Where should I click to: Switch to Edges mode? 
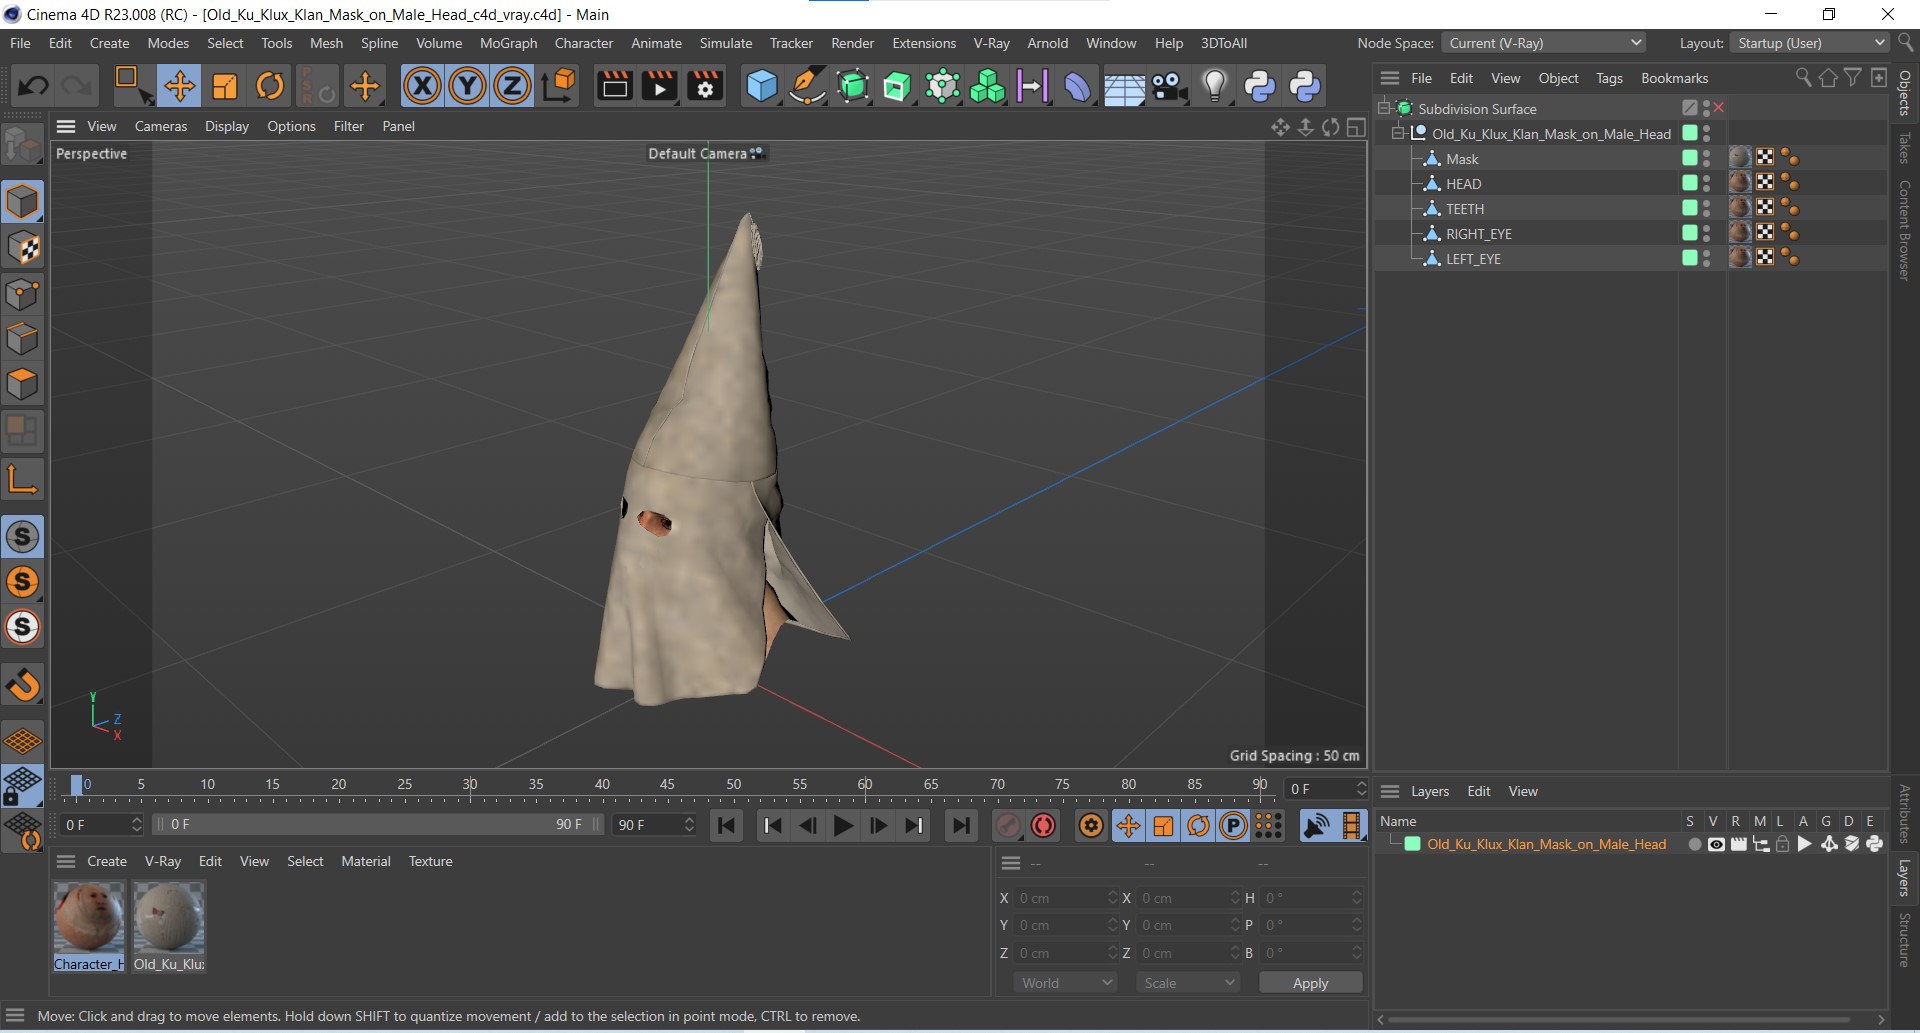[x=22, y=339]
